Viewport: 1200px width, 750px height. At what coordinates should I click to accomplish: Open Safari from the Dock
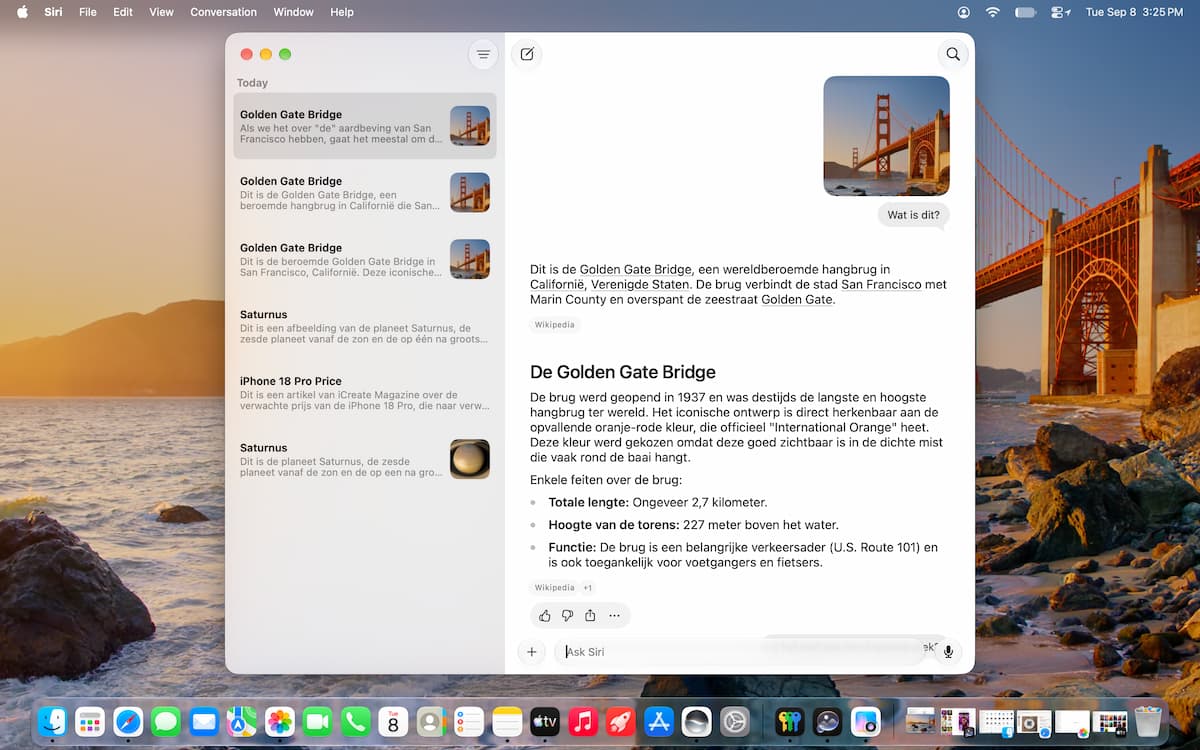[128, 721]
